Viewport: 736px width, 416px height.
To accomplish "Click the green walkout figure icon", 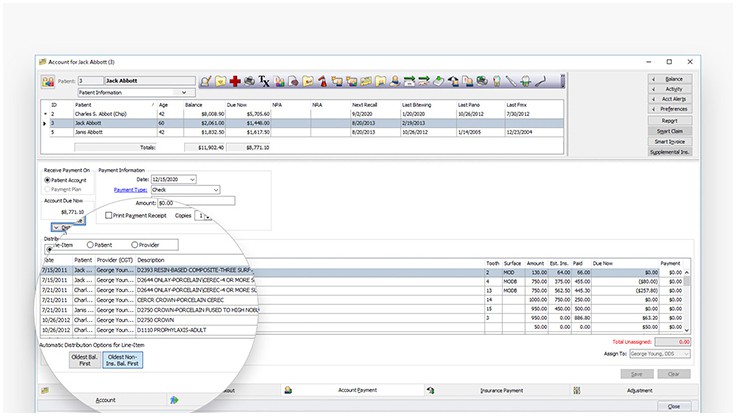I will coord(174,400).
